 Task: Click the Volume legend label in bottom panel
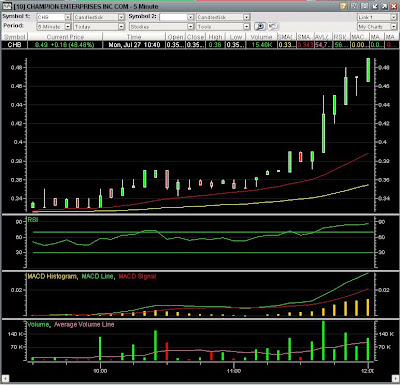(38, 324)
